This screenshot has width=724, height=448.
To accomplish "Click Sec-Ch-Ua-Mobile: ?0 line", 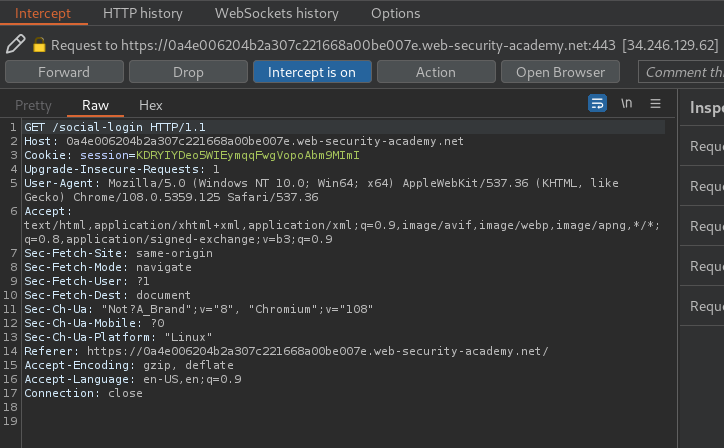I will tap(94, 323).
